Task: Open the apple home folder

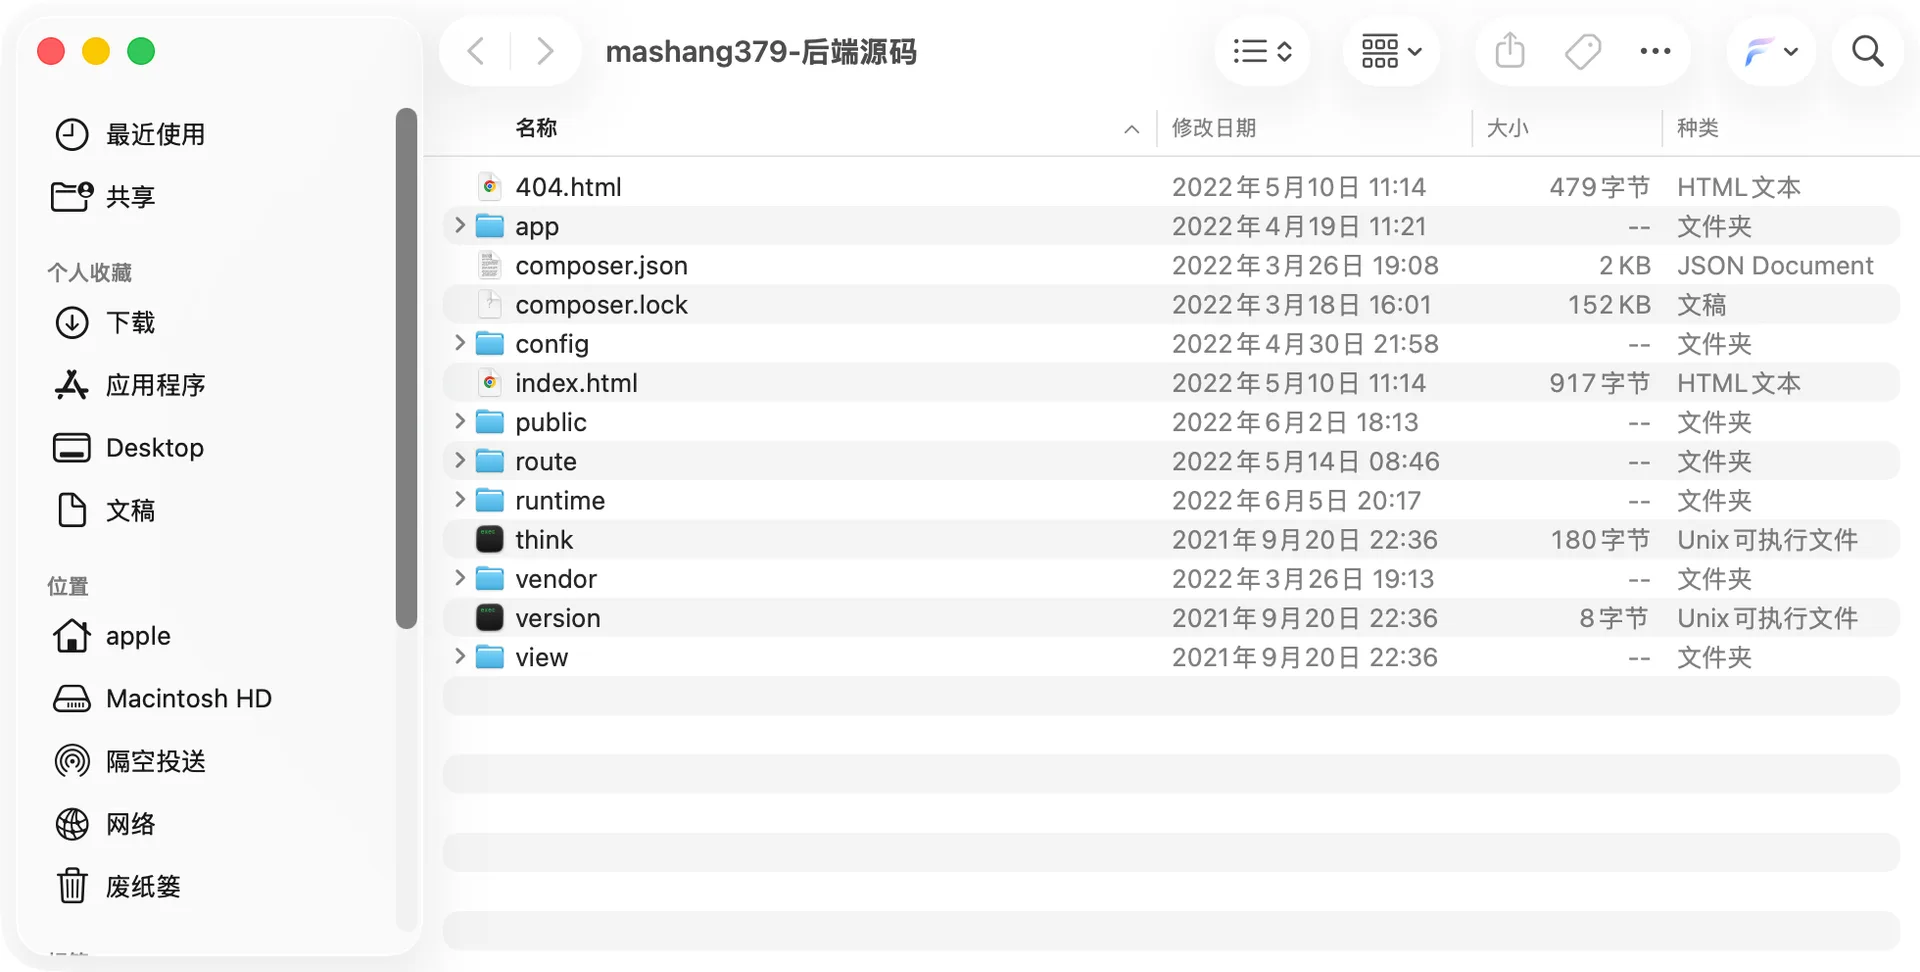Action: pyautogui.click(x=111, y=636)
